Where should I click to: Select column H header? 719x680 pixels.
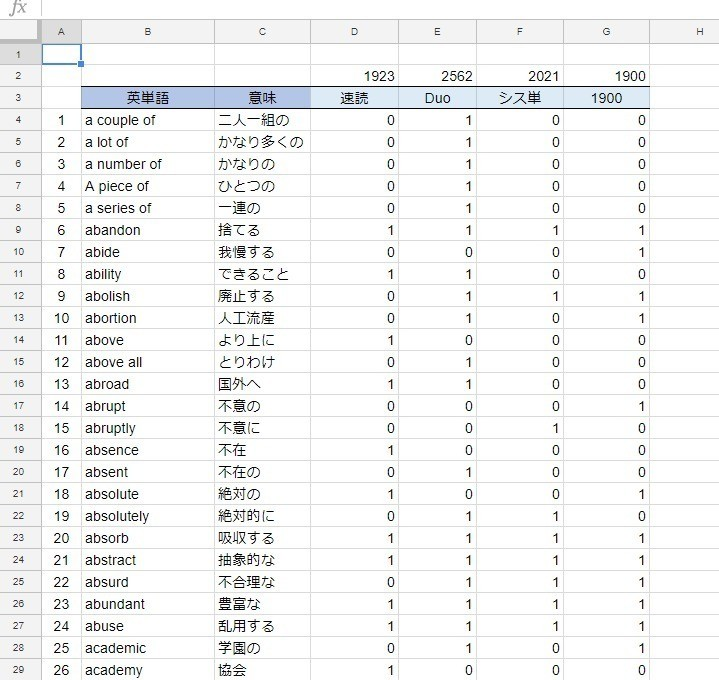coord(699,32)
